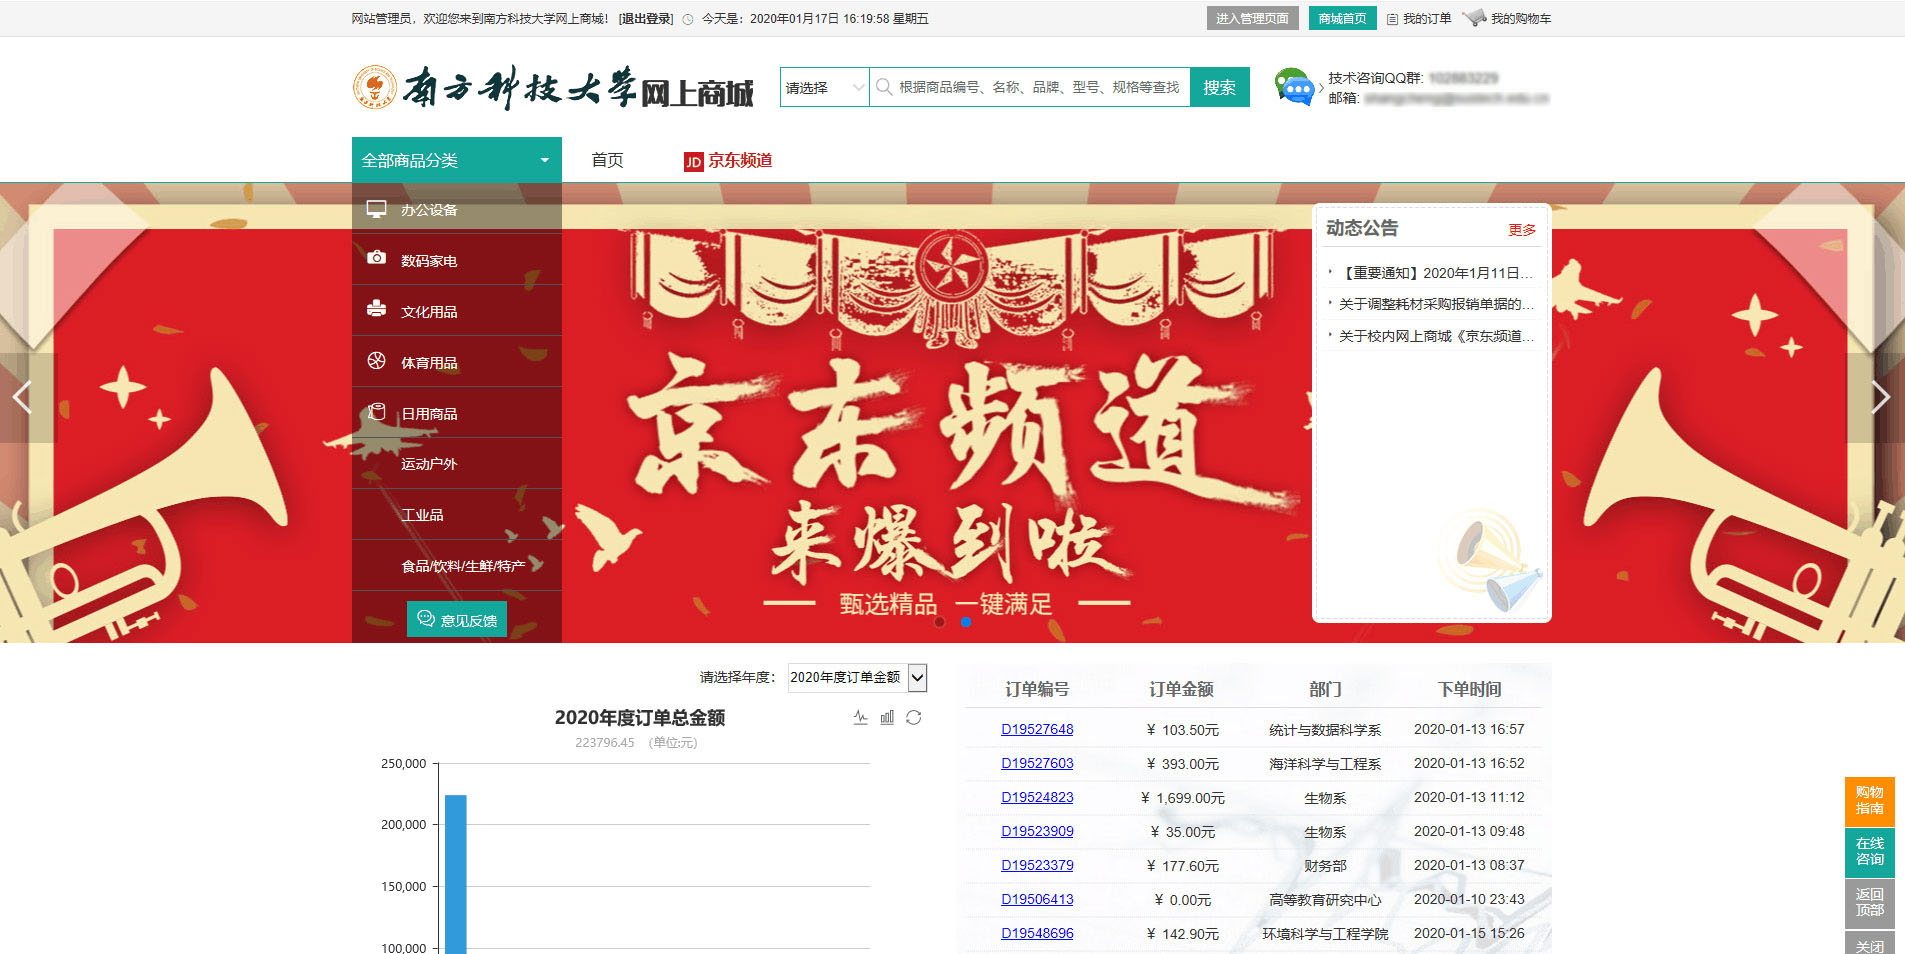This screenshot has height=954, width=1905.
Task: Click the 返回顶部 side button
Action: coord(1869,903)
